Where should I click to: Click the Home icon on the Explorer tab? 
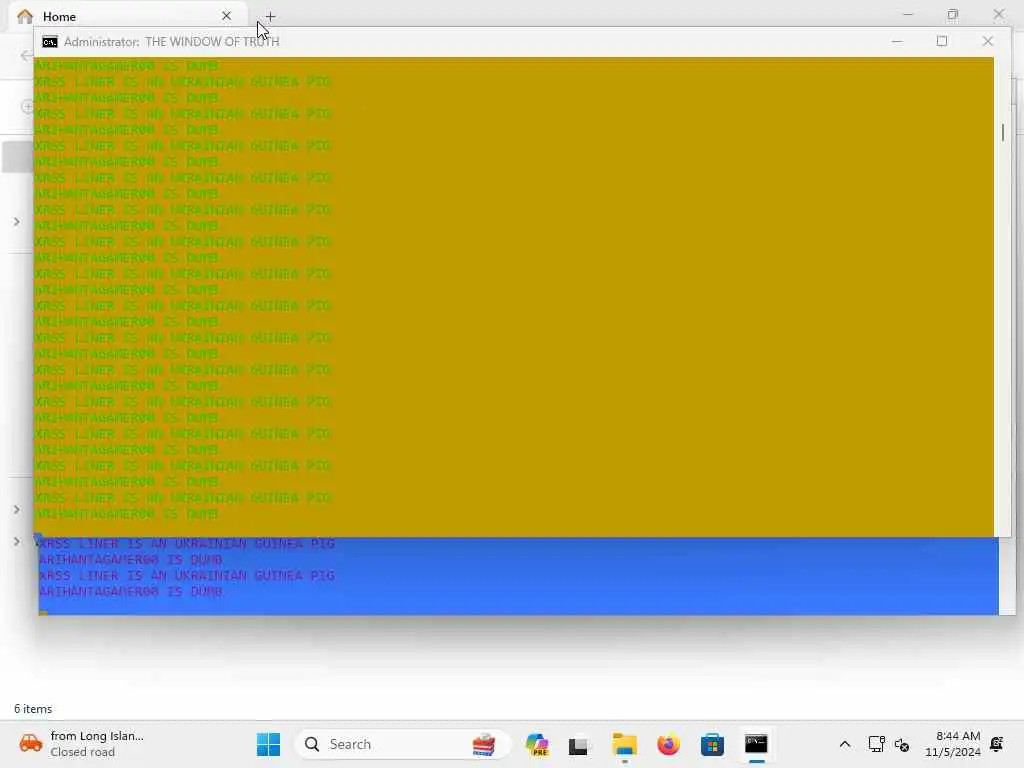(x=25, y=16)
